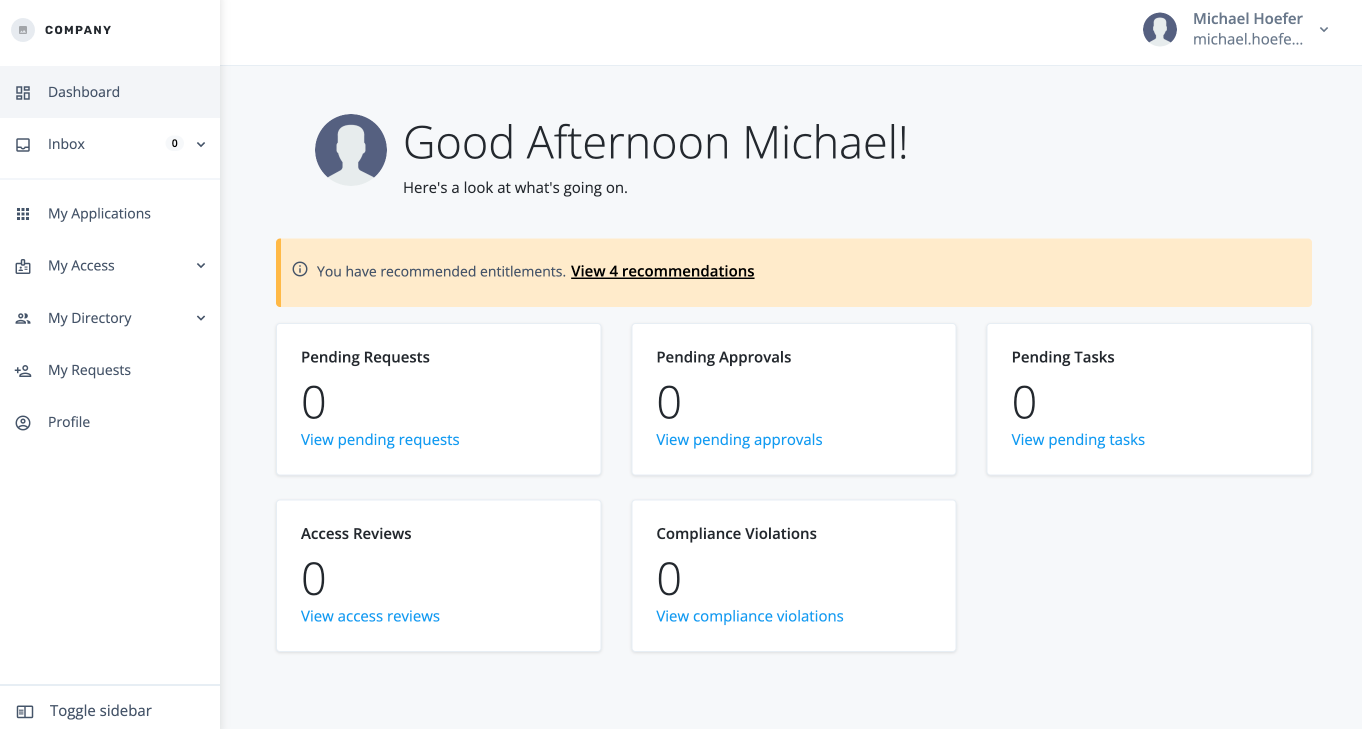
Task: Select the Inbox icon
Action: [22, 143]
